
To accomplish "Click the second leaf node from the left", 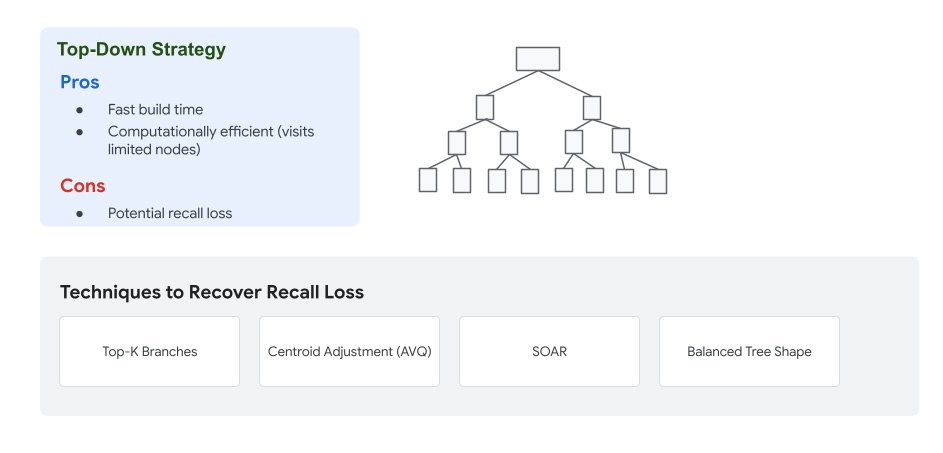I will [x=462, y=180].
